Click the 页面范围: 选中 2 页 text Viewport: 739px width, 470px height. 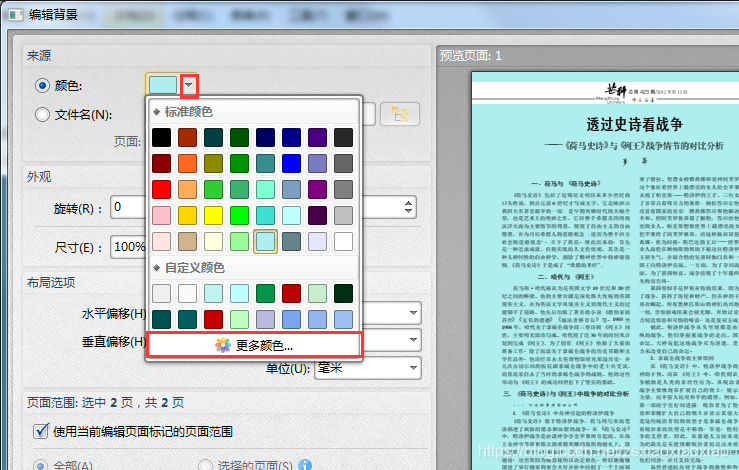click(x=105, y=403)
